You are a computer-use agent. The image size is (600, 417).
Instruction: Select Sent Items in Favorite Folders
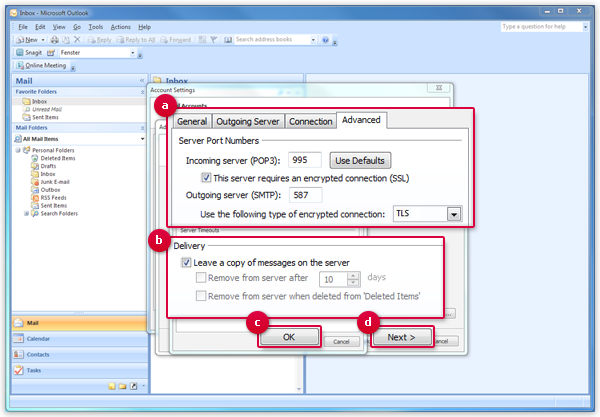tap(45, 117)
